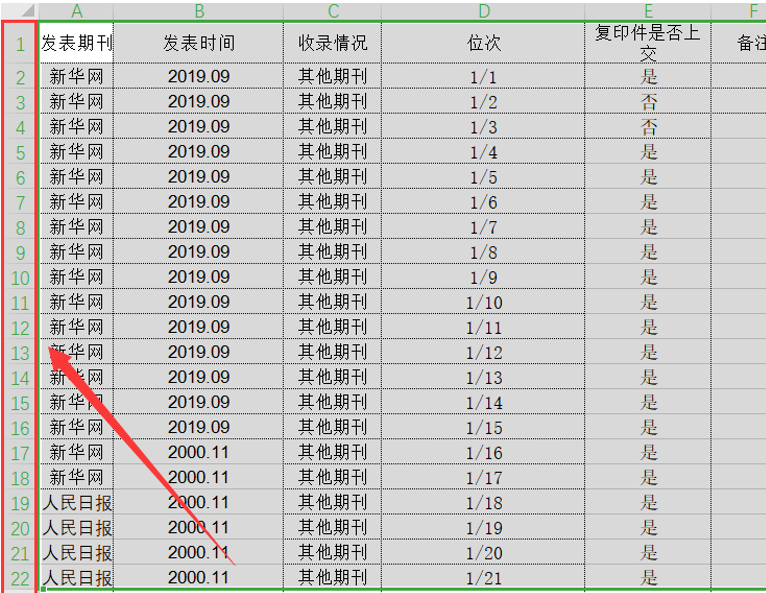Select column B header
Viewport: 766px width, 593px height.
tap(198, 11)
